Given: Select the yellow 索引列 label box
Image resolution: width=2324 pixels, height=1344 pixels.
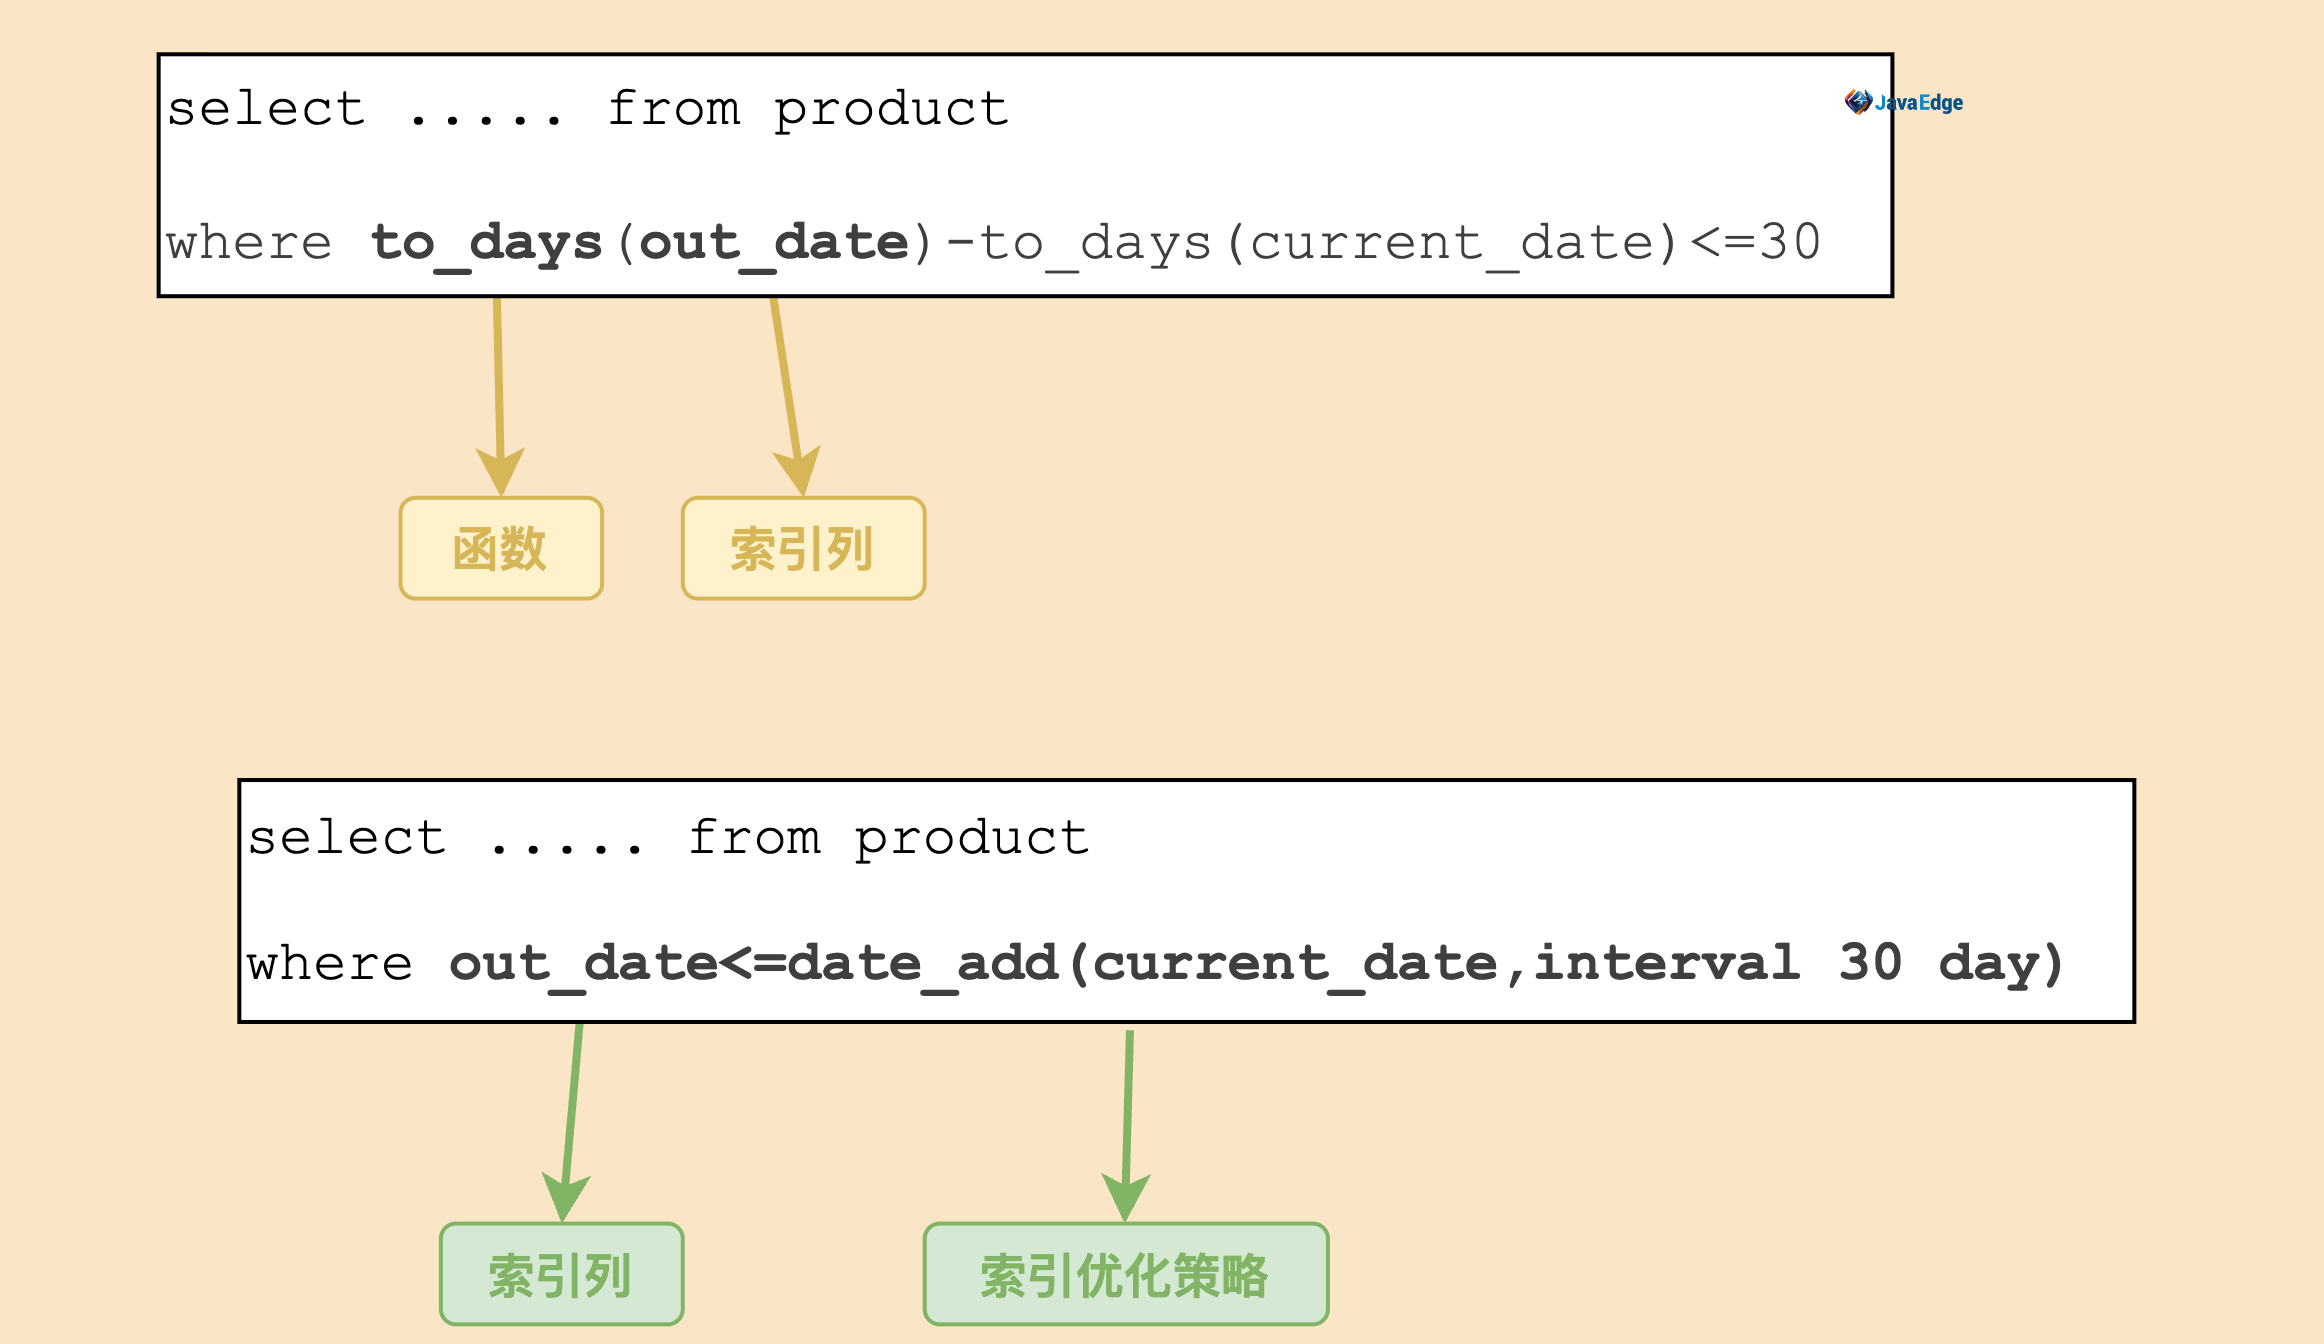Looking at the screenshot, I should [x=803, y=549].
